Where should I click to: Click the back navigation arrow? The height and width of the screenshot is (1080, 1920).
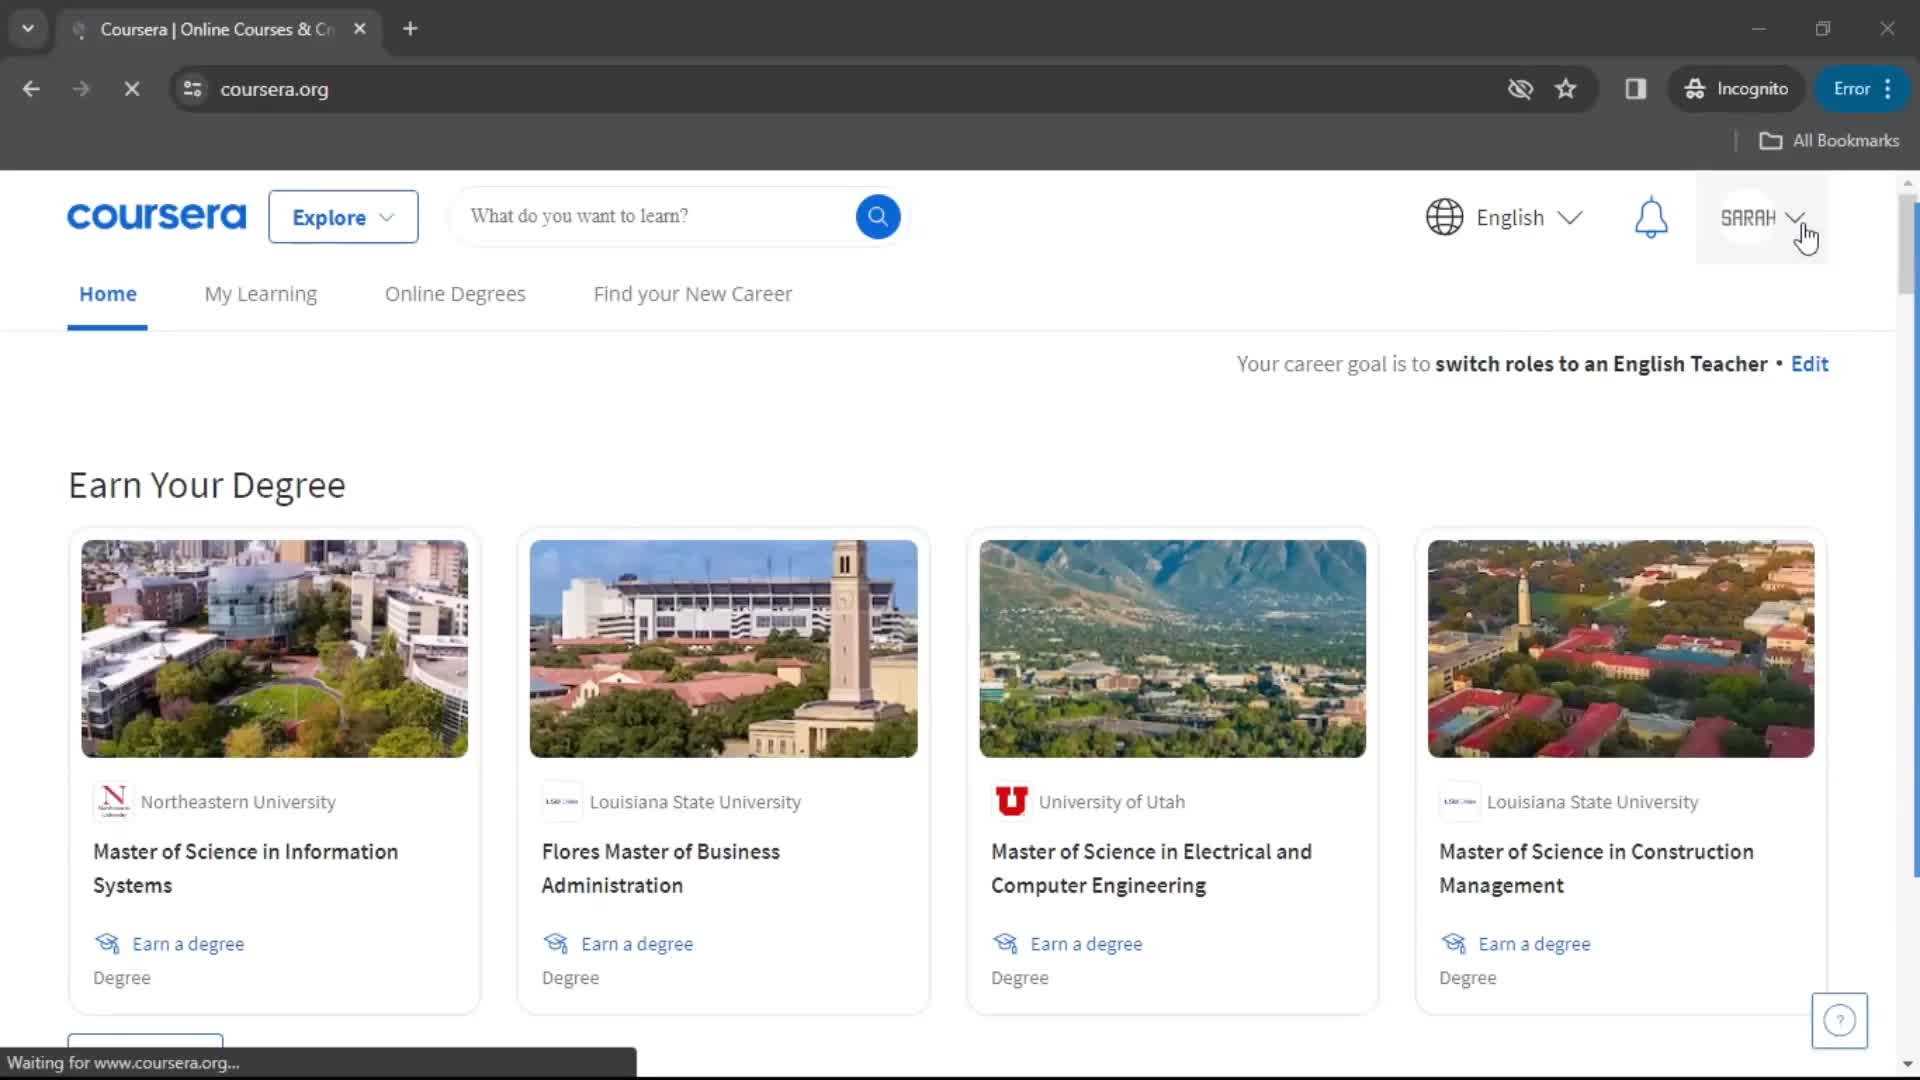[31, 88]
